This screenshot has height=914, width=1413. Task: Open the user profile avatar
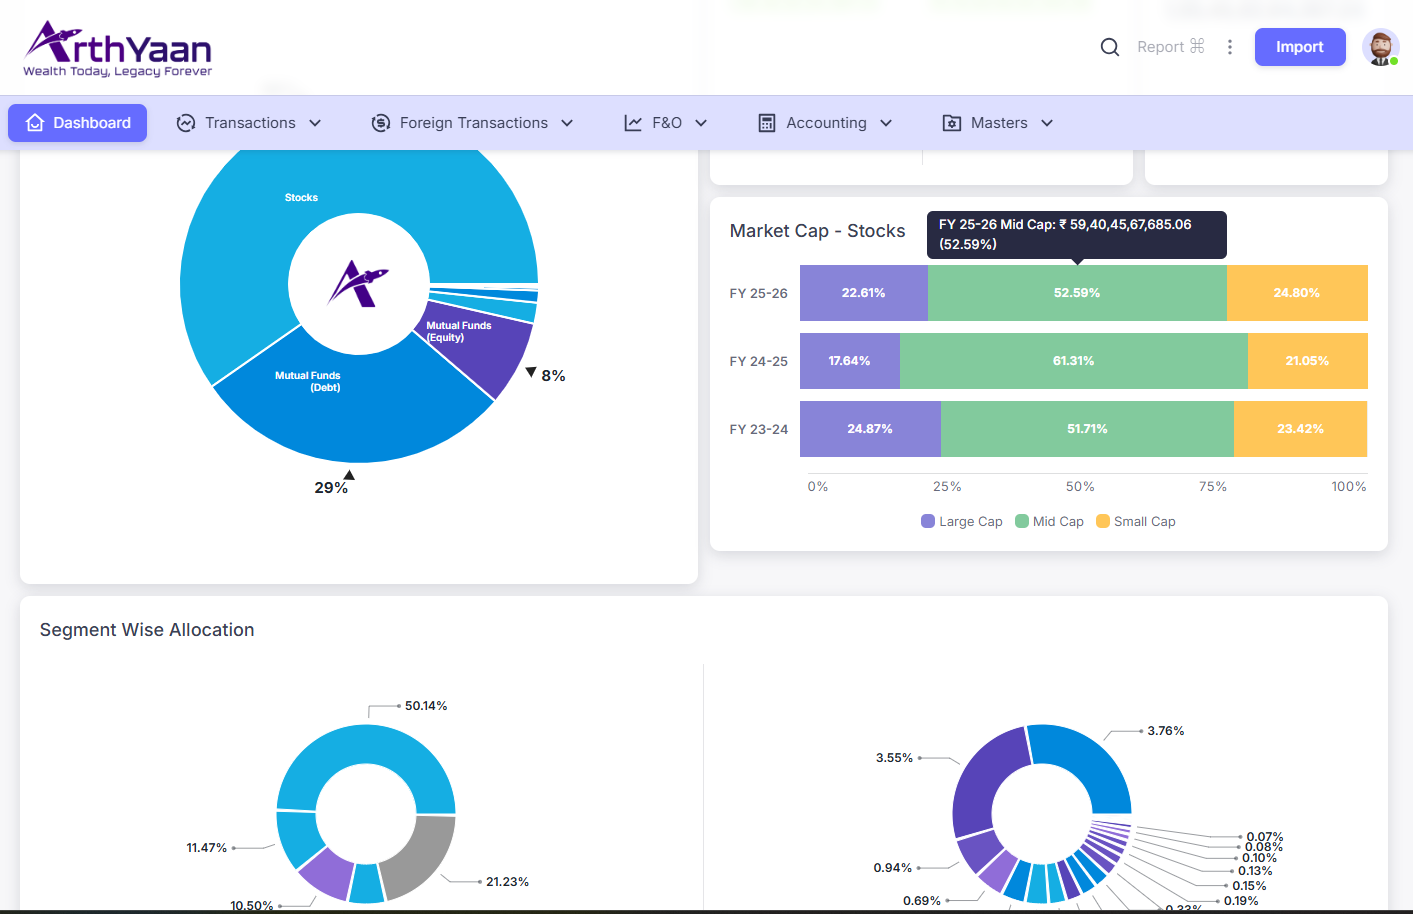pos(1380,47)
